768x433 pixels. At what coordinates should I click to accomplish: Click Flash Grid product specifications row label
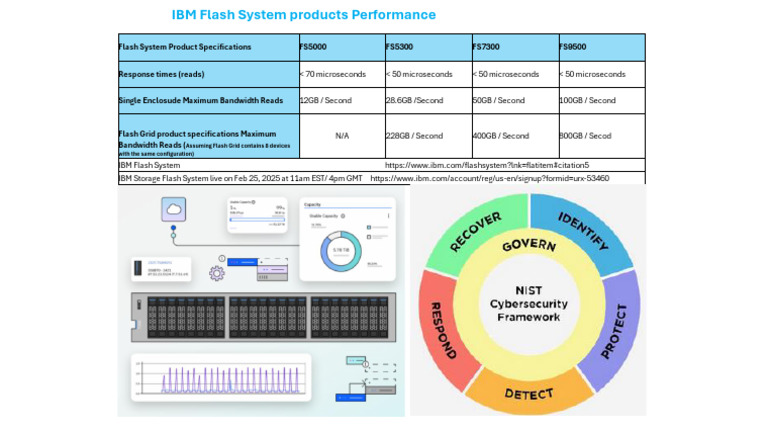click(209, 136)
